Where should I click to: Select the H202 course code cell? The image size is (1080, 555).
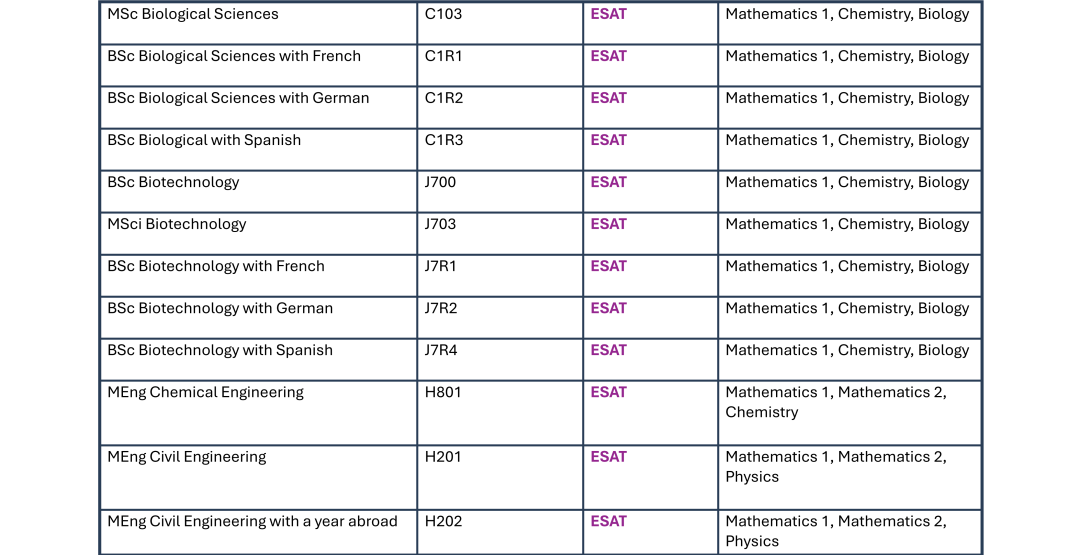pyautogui.click(x=443, y=522)
